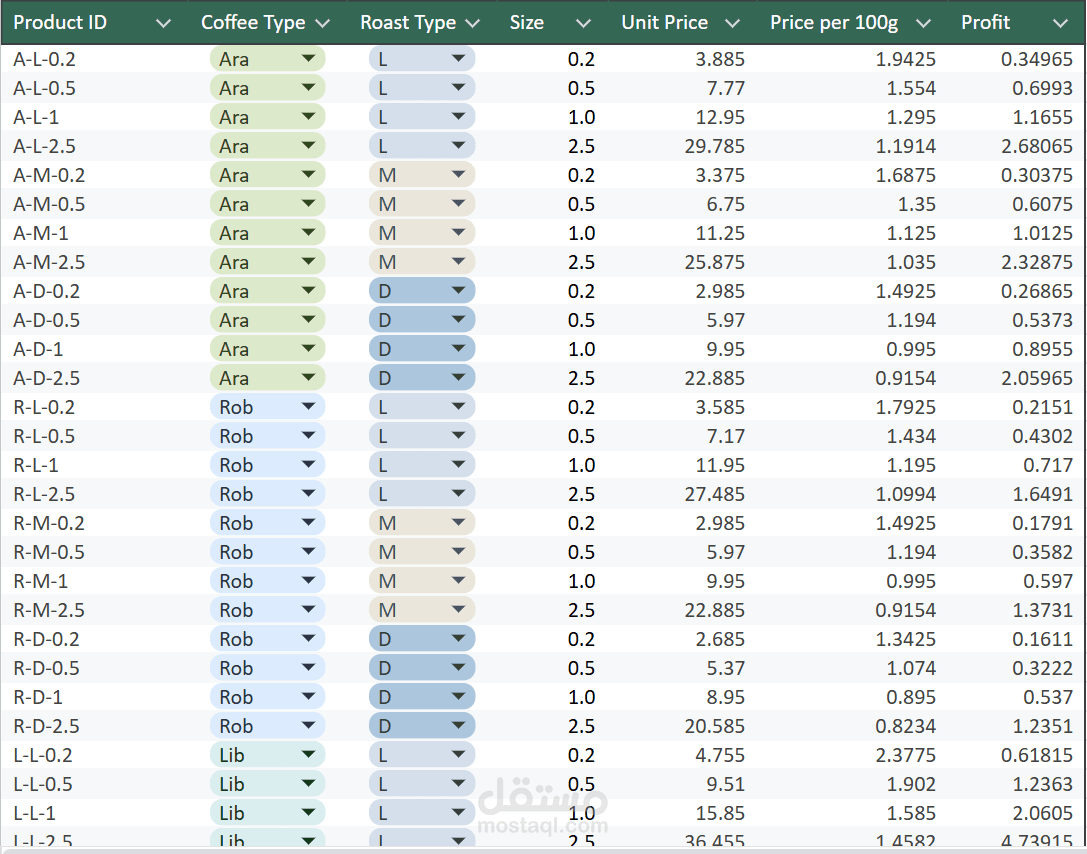Viewport: 1087px width, 854px height.
Task: Open the Ara dropdown in row A-L-0.2
Action: (308, 59)
